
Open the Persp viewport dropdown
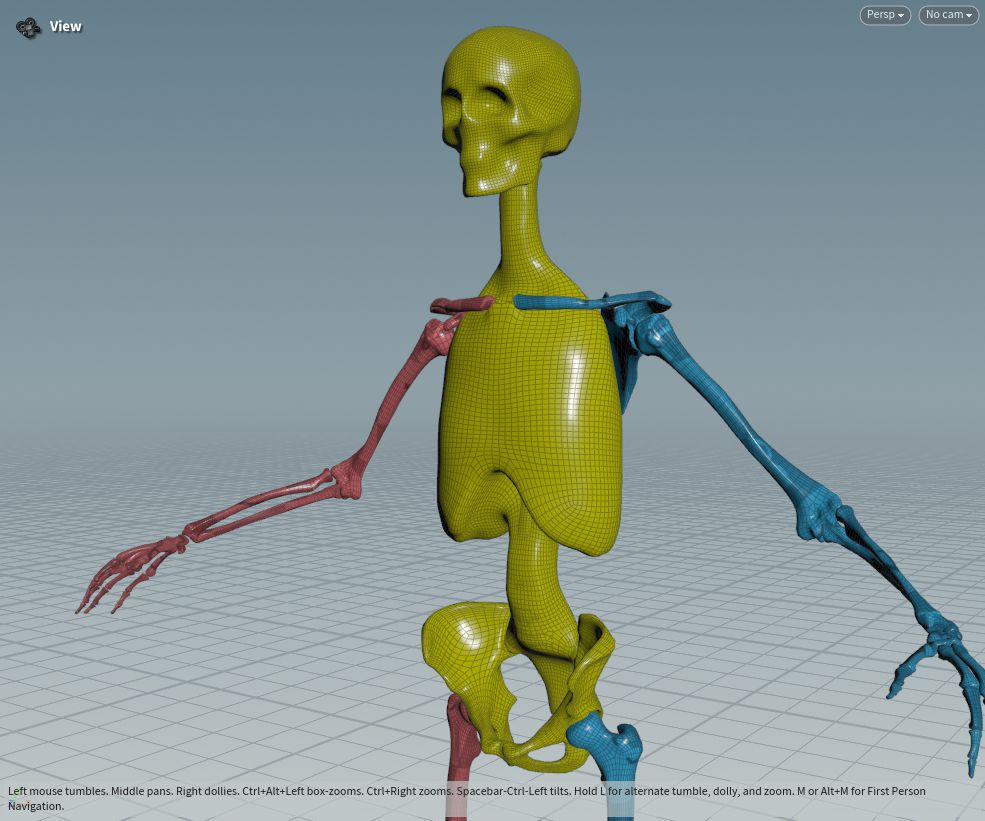point(885,15)
